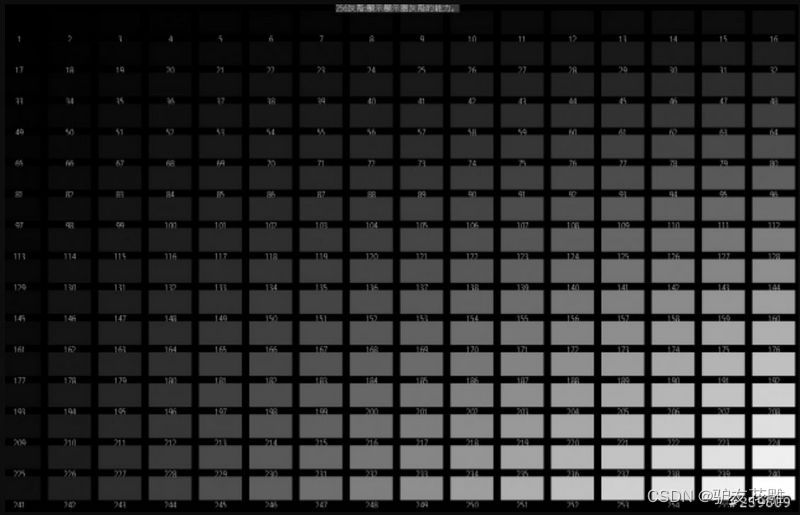
Task: Click the number label 134
Action: coord(271,287)
